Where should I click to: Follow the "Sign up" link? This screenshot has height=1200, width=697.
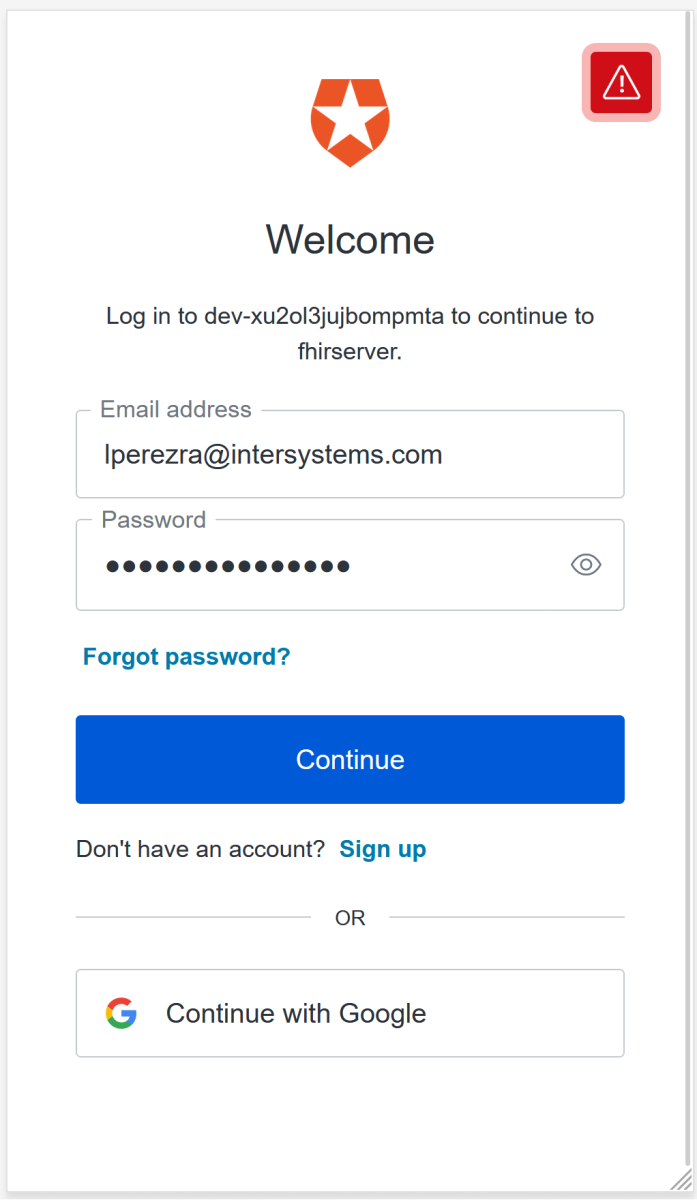coord(383,849)
